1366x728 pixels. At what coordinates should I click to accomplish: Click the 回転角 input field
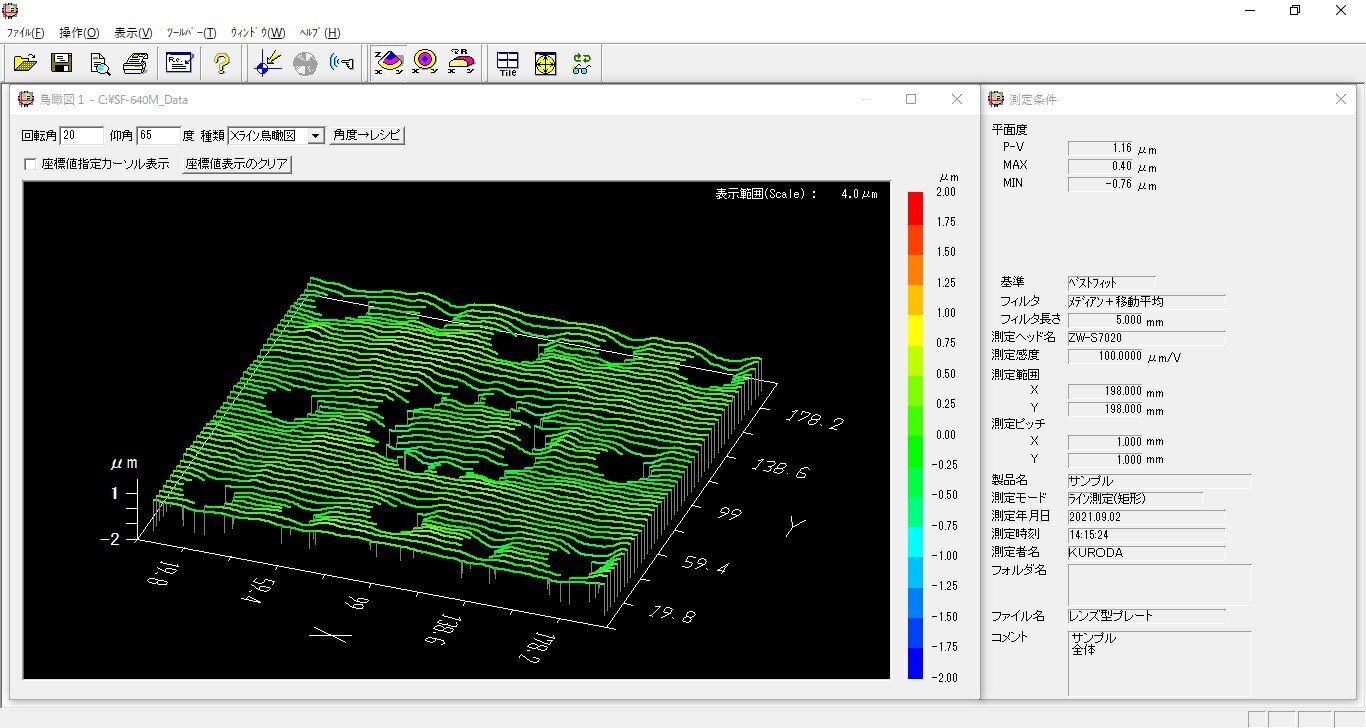tap(82, 135)
